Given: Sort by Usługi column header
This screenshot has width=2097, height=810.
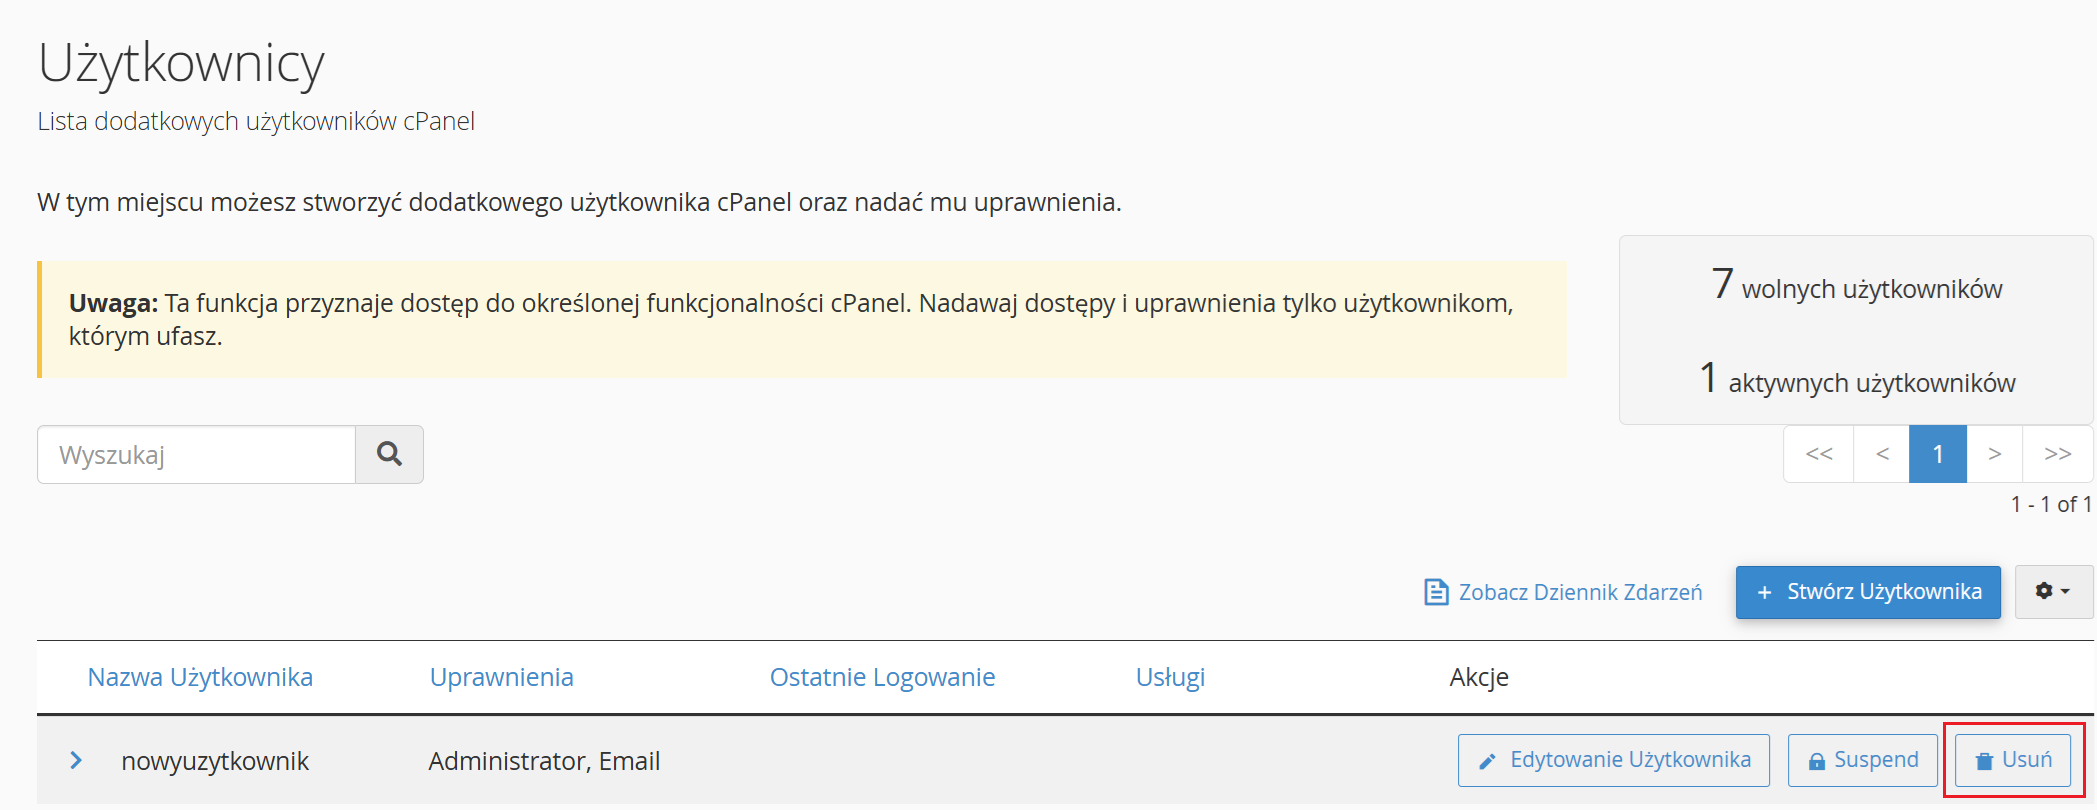Looking at the screenshot, I should pyautogui.click(x=1170, y=677).
